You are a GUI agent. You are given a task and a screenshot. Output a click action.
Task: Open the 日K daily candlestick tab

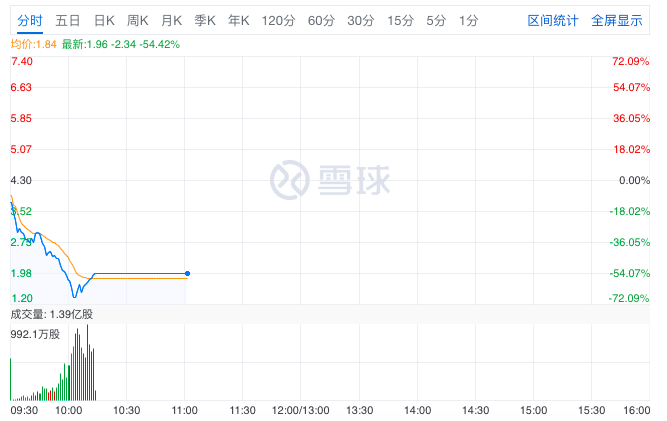(104, 20)
